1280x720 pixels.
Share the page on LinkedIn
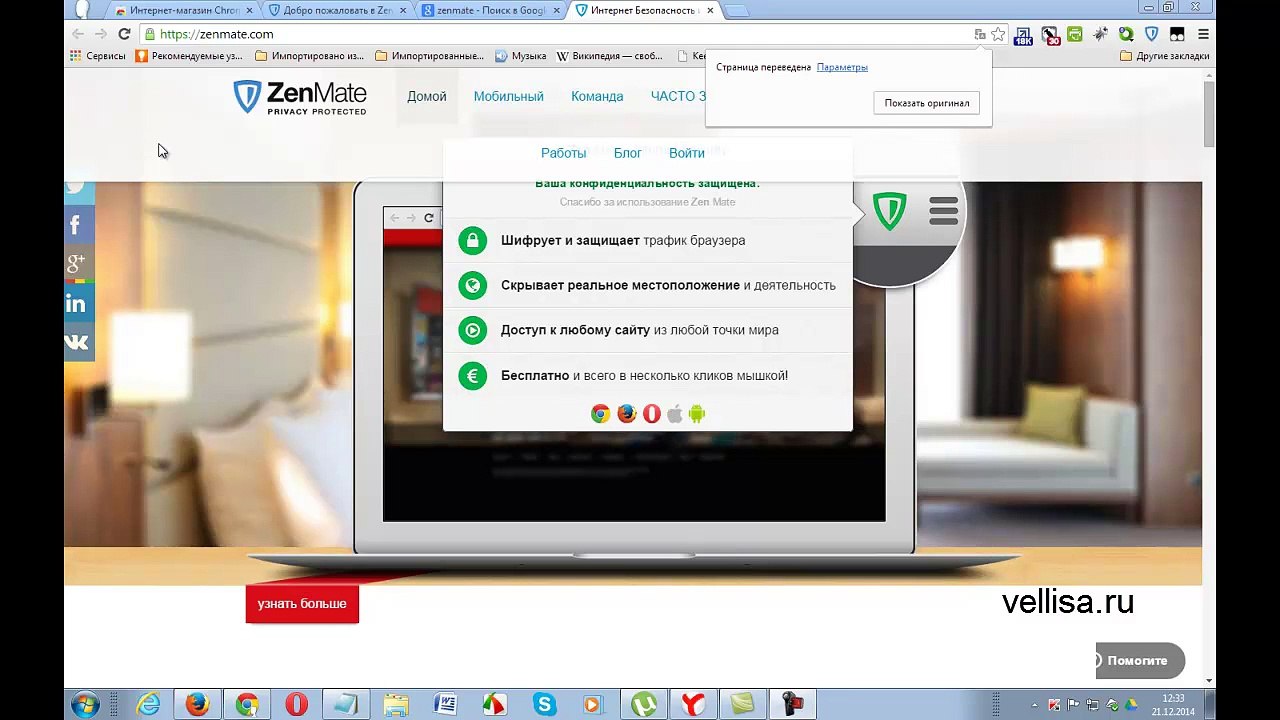[77, 303]
